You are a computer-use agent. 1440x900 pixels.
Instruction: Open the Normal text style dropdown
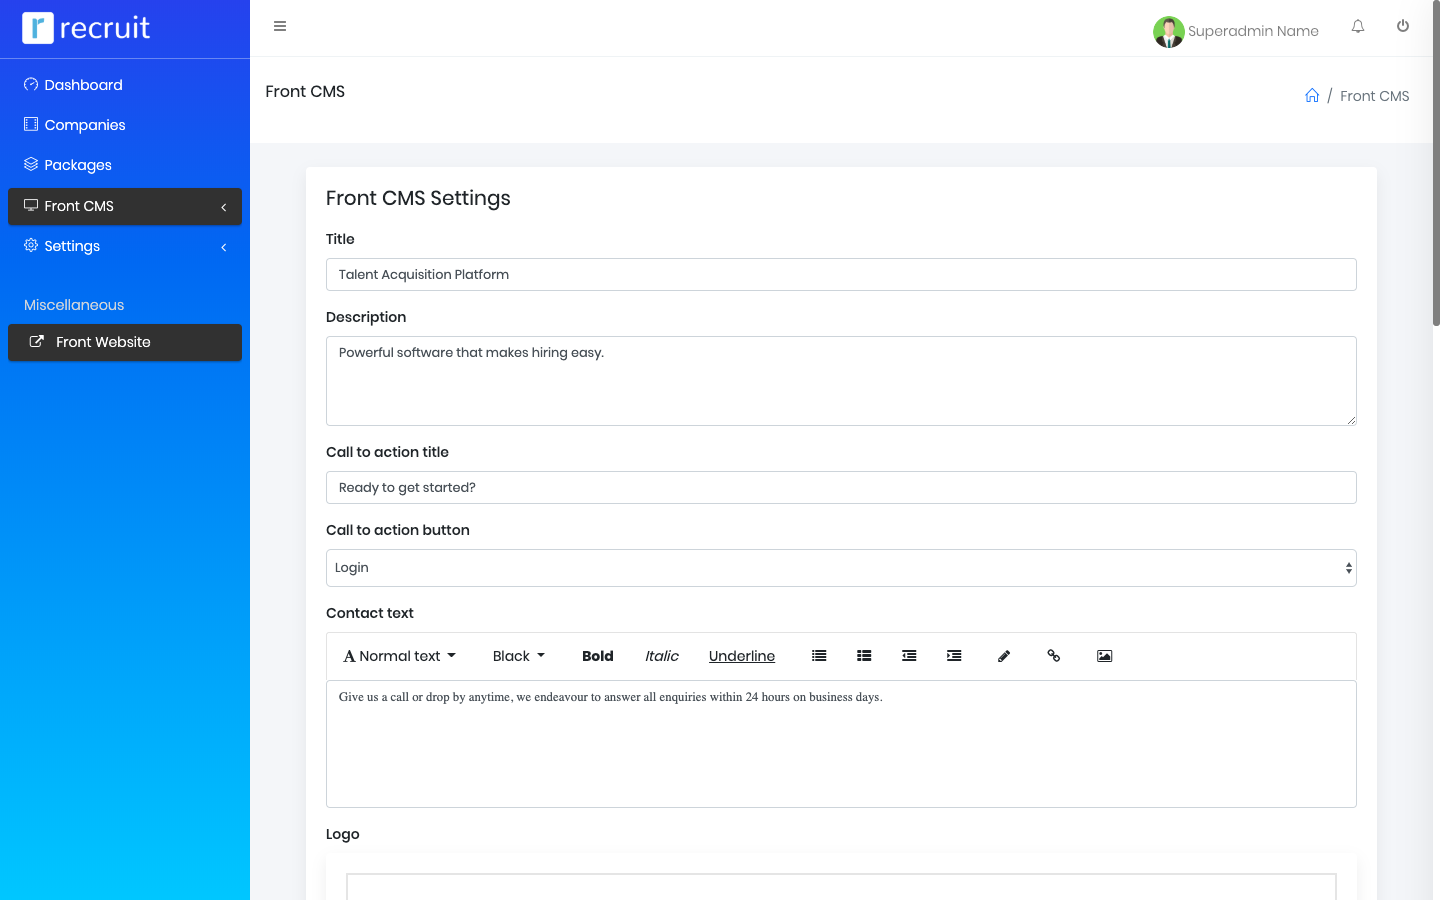[x=399, y=656]
